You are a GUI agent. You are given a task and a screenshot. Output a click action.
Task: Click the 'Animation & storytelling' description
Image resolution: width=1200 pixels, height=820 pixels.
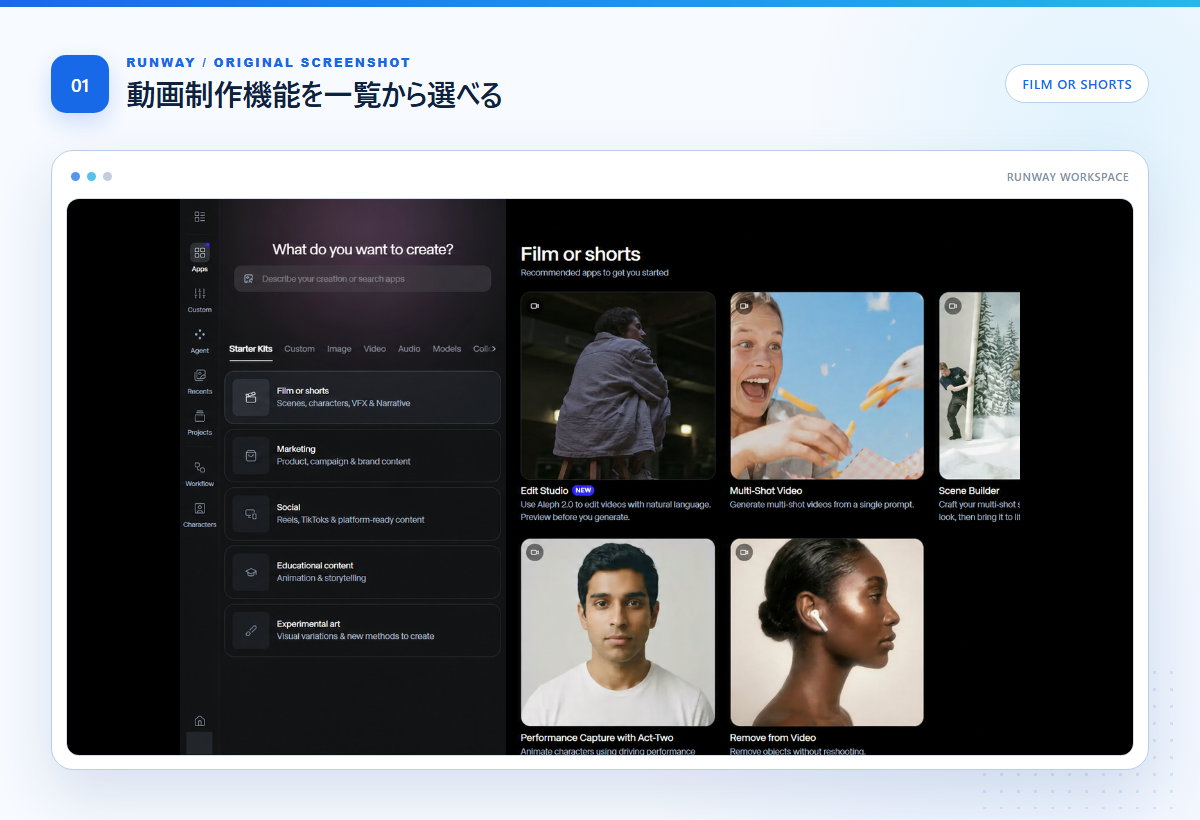321,578
